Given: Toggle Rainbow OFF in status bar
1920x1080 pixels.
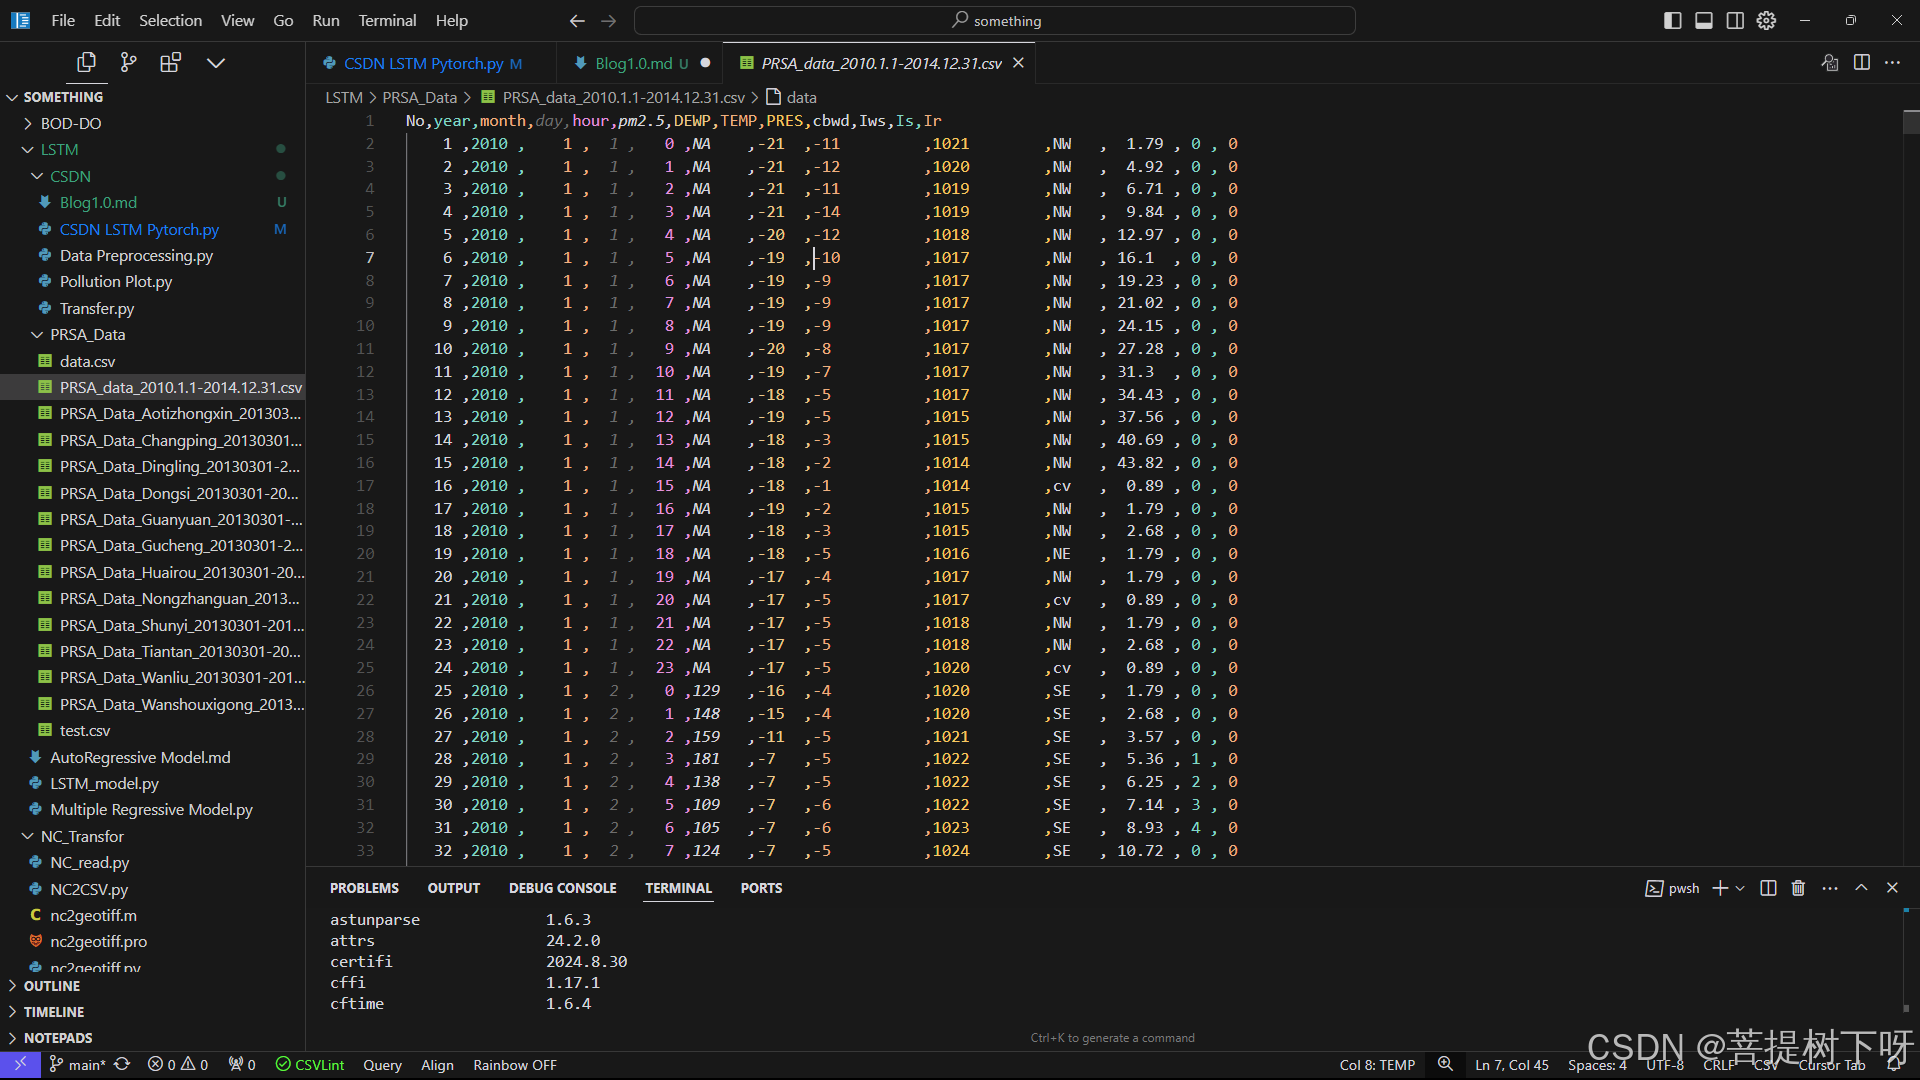Looking at the screenshot, I should [x=514, y=1065].
